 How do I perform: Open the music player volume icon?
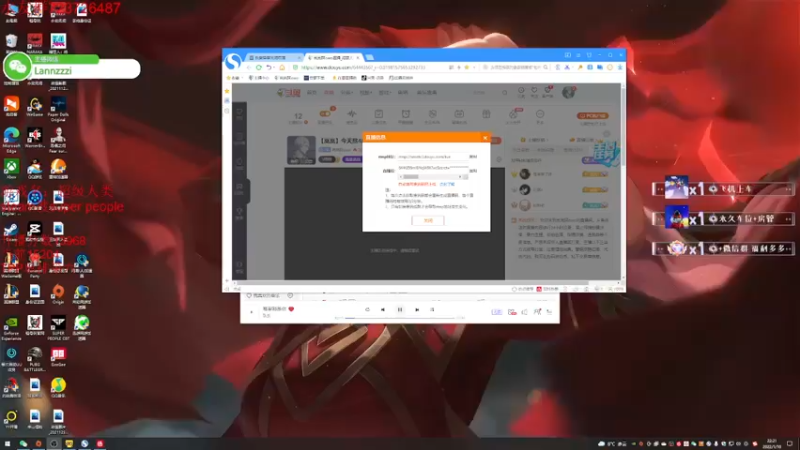tap(524, 312)
